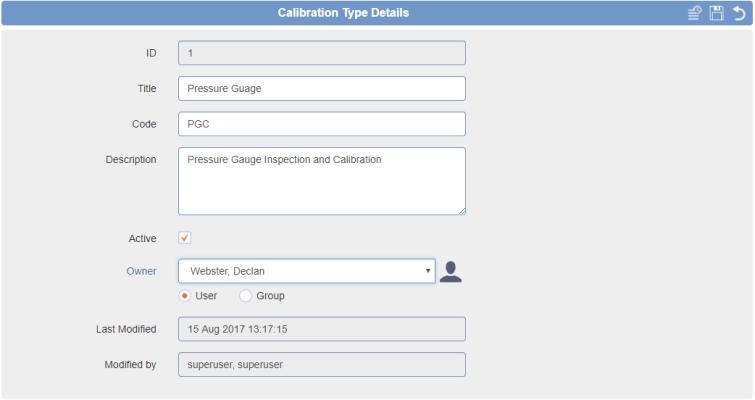Focus the Title field containing Pressure Guage
Viewport: 755px width, 400px height.
322,89
